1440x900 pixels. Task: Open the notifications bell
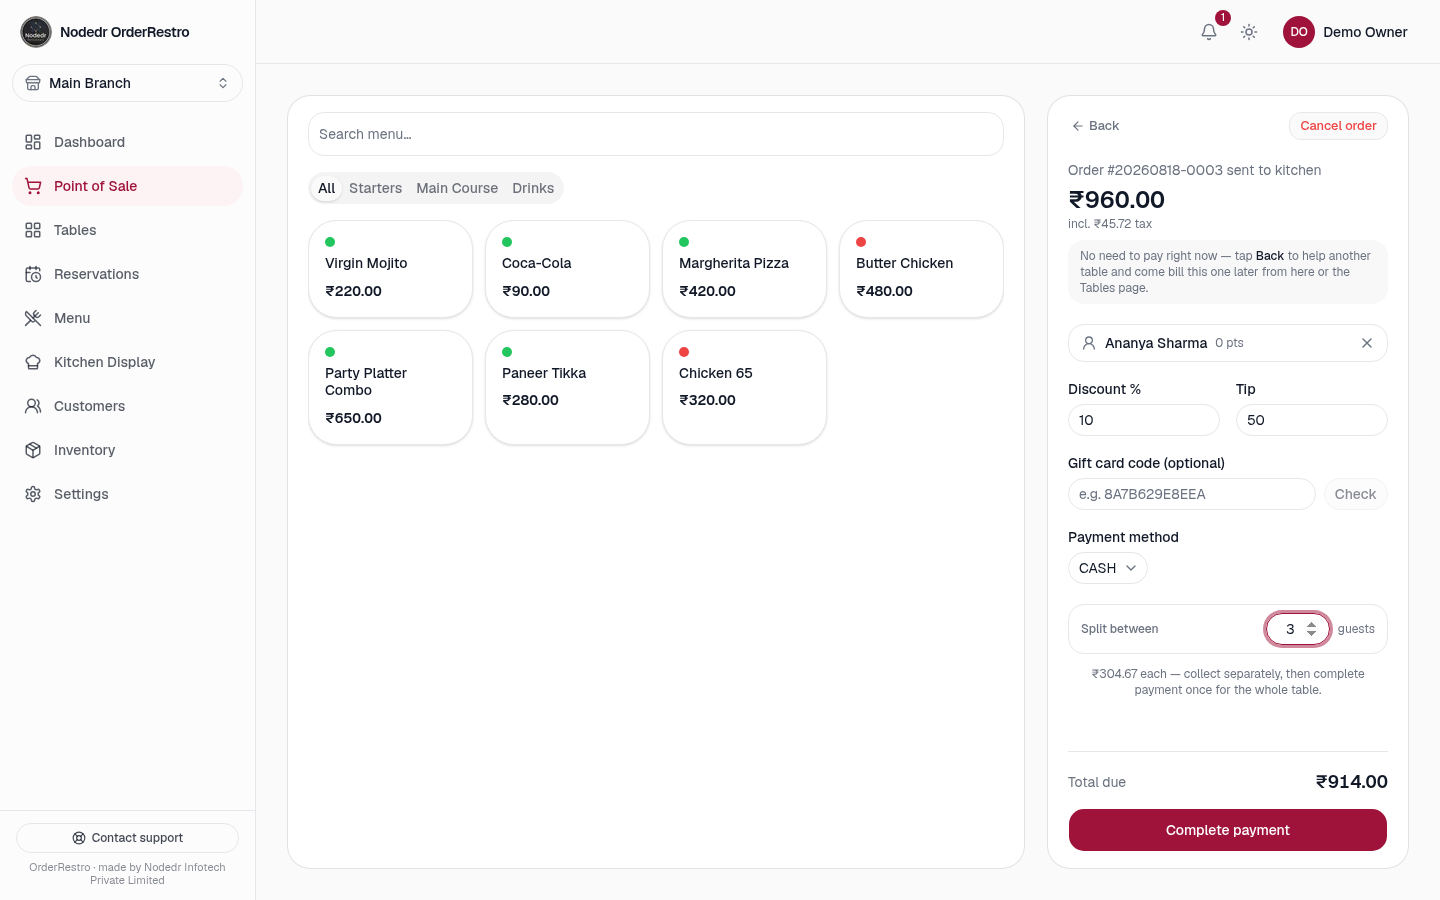(1209, 32)
